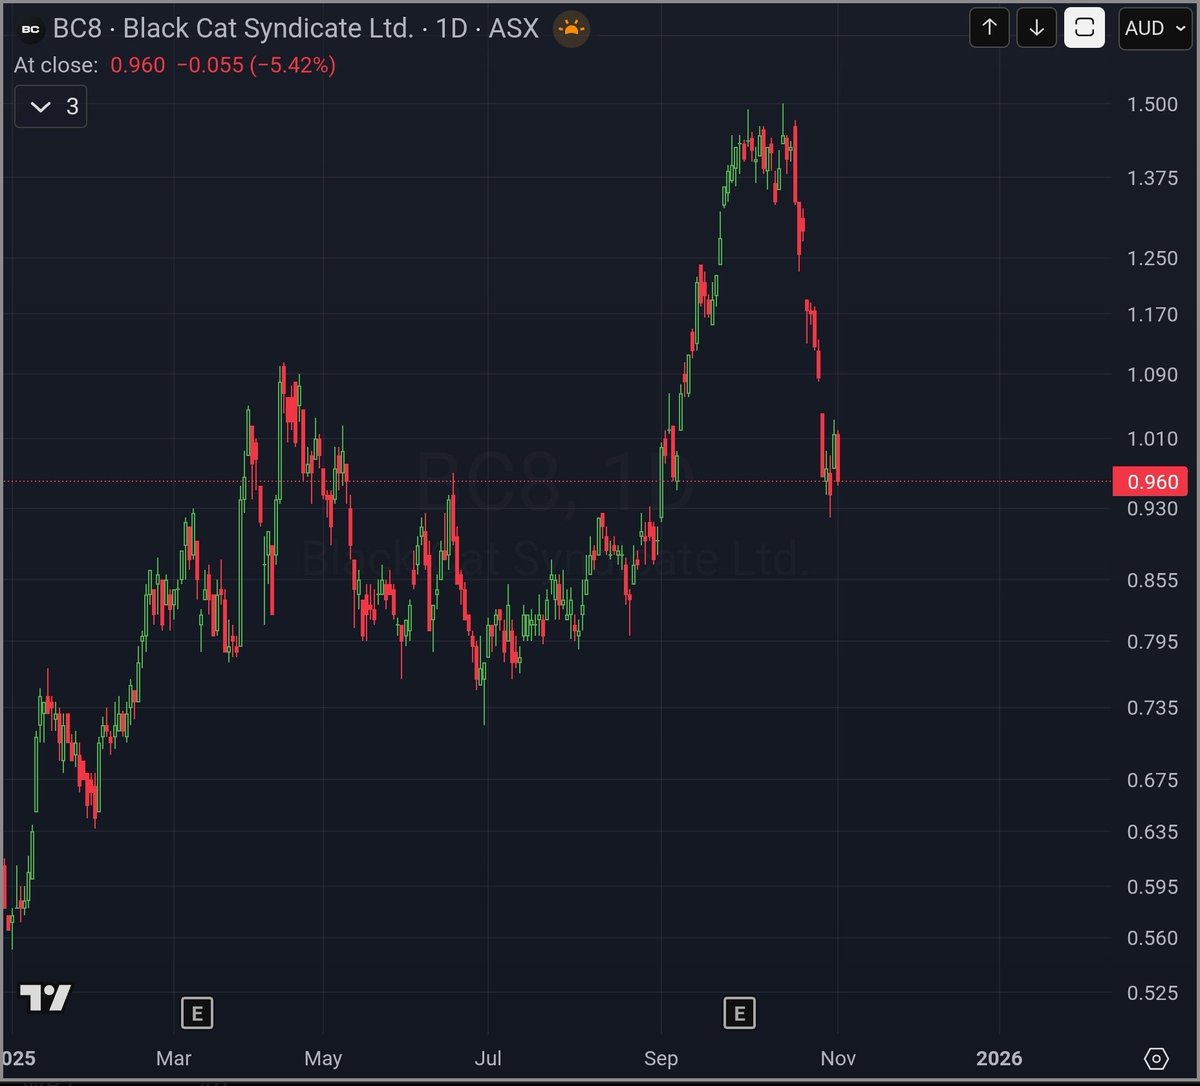The image size is (1200, 1086).
Task: Click the 1.090 price axis label
Action: coord(1152,375)
